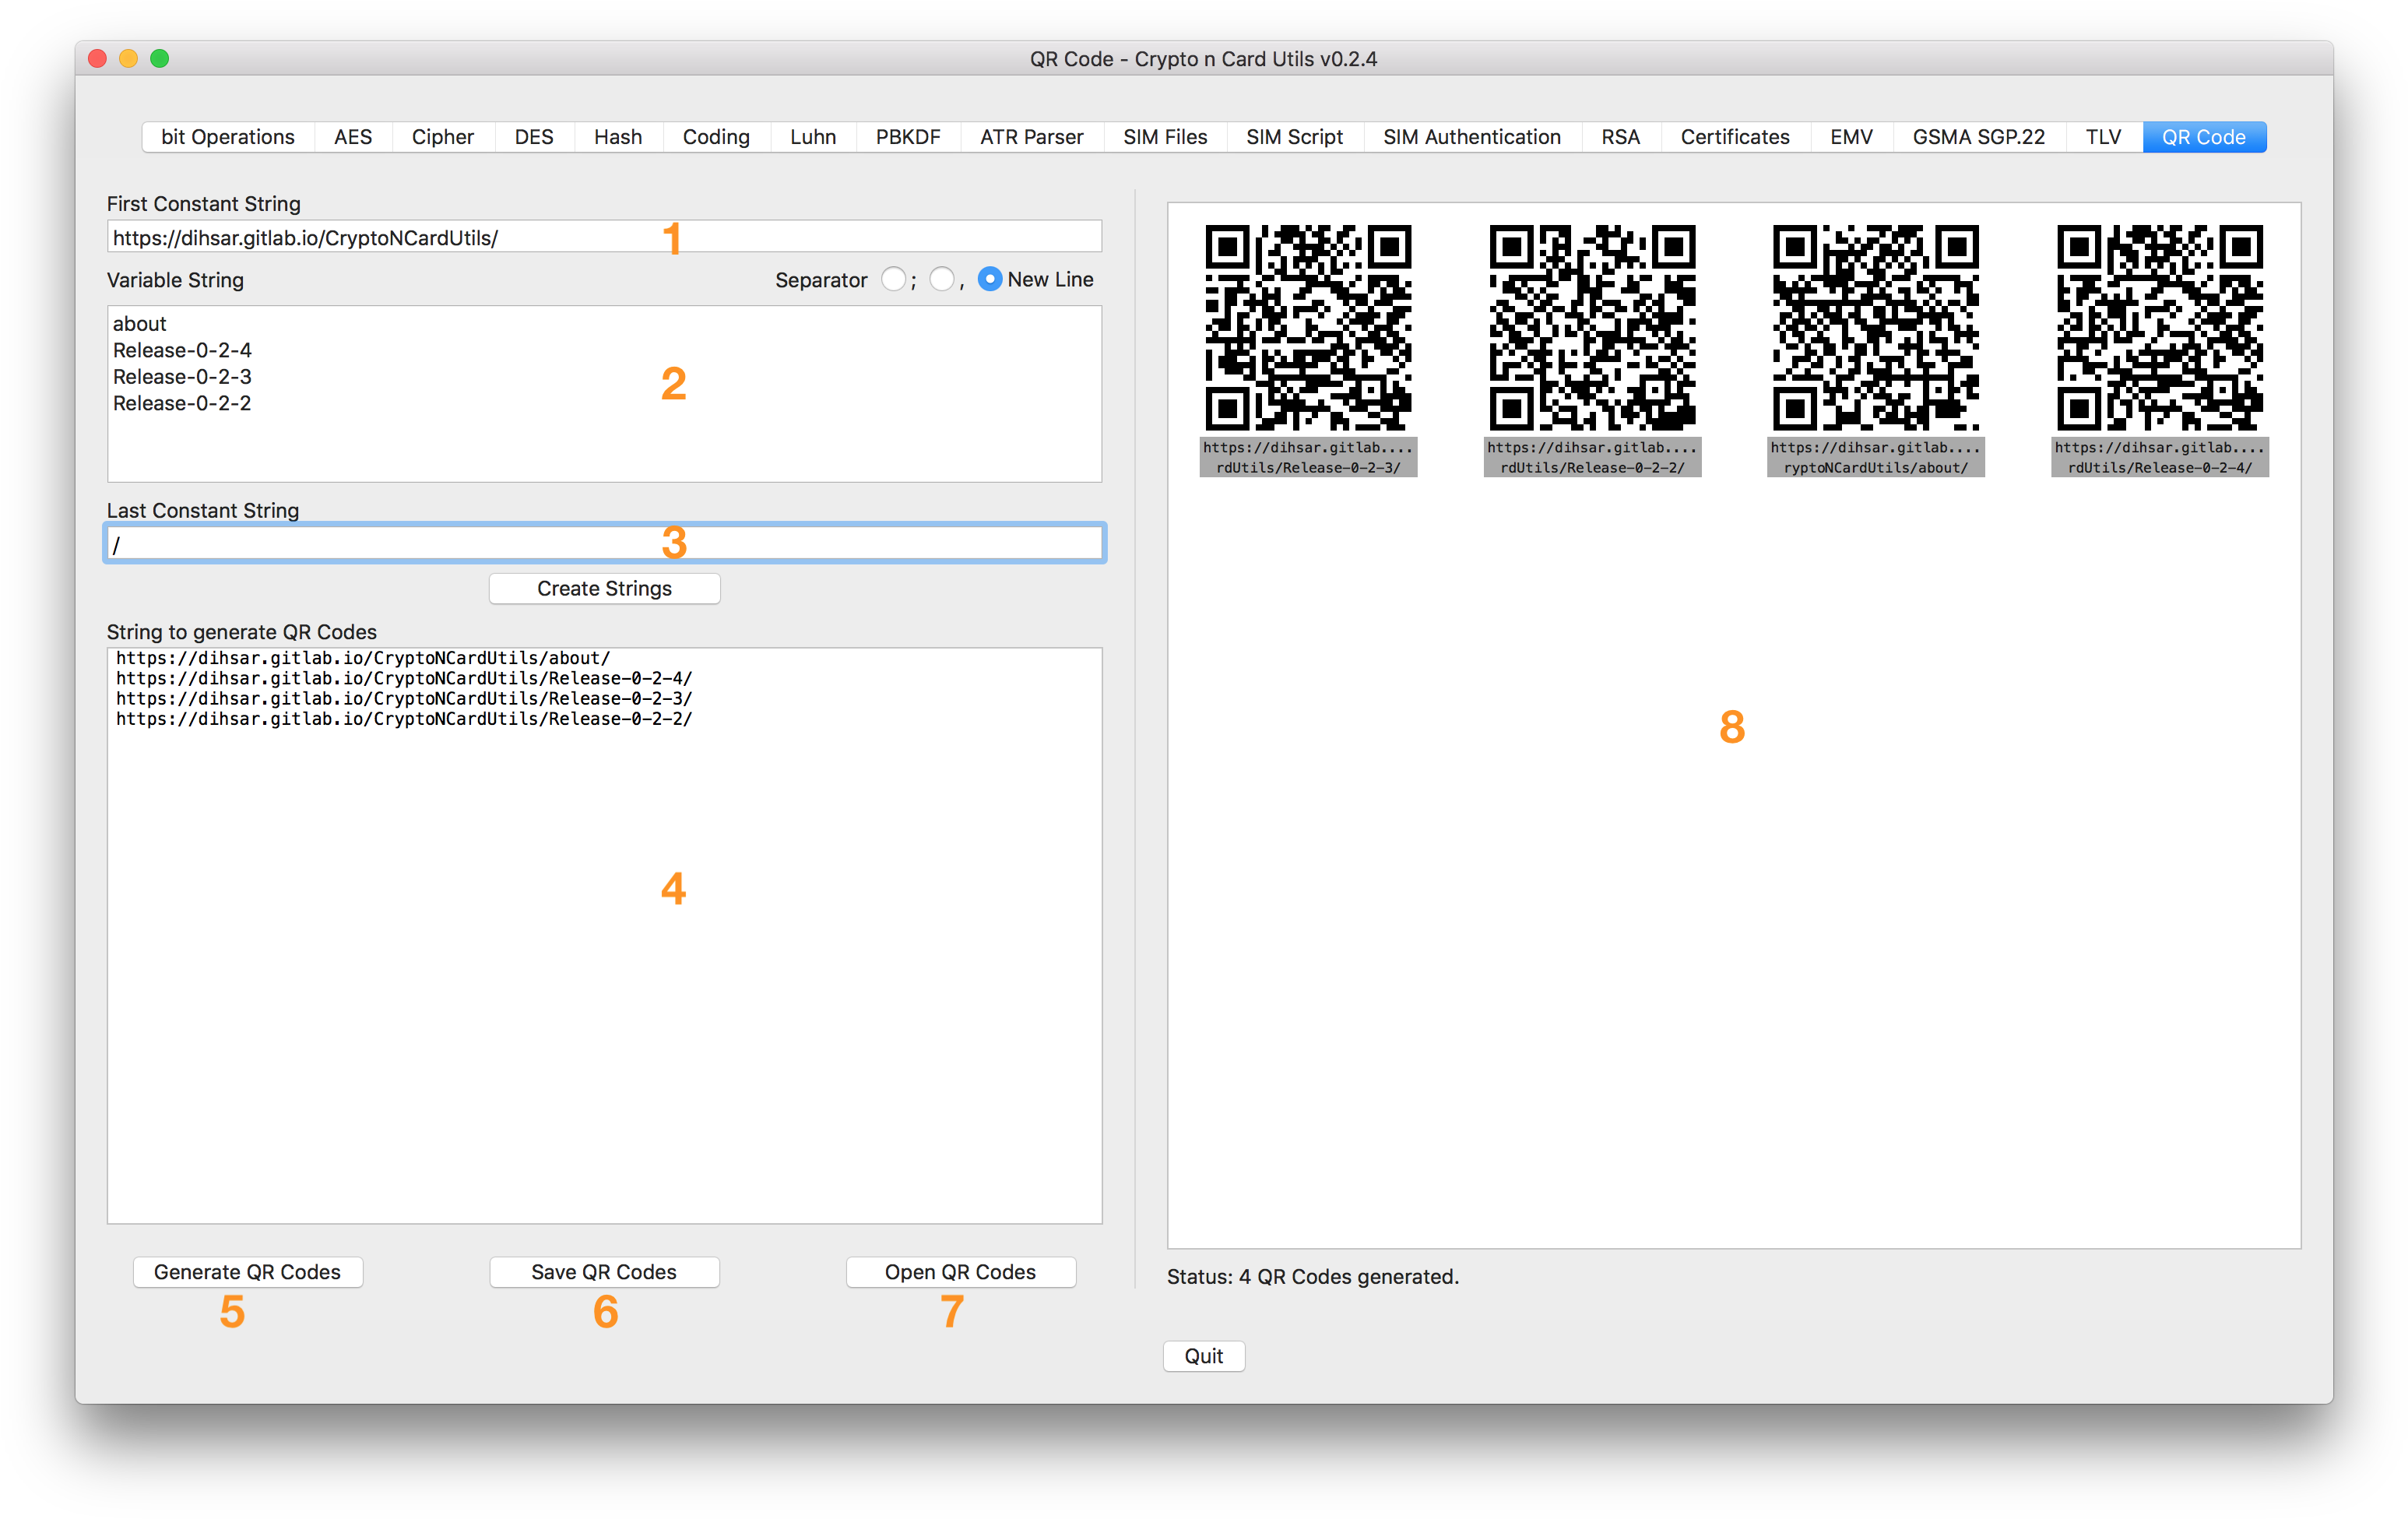Viewport: 2408px width, 1519px height.
Task: Select the Cipher tab
Action: (442, 137)
